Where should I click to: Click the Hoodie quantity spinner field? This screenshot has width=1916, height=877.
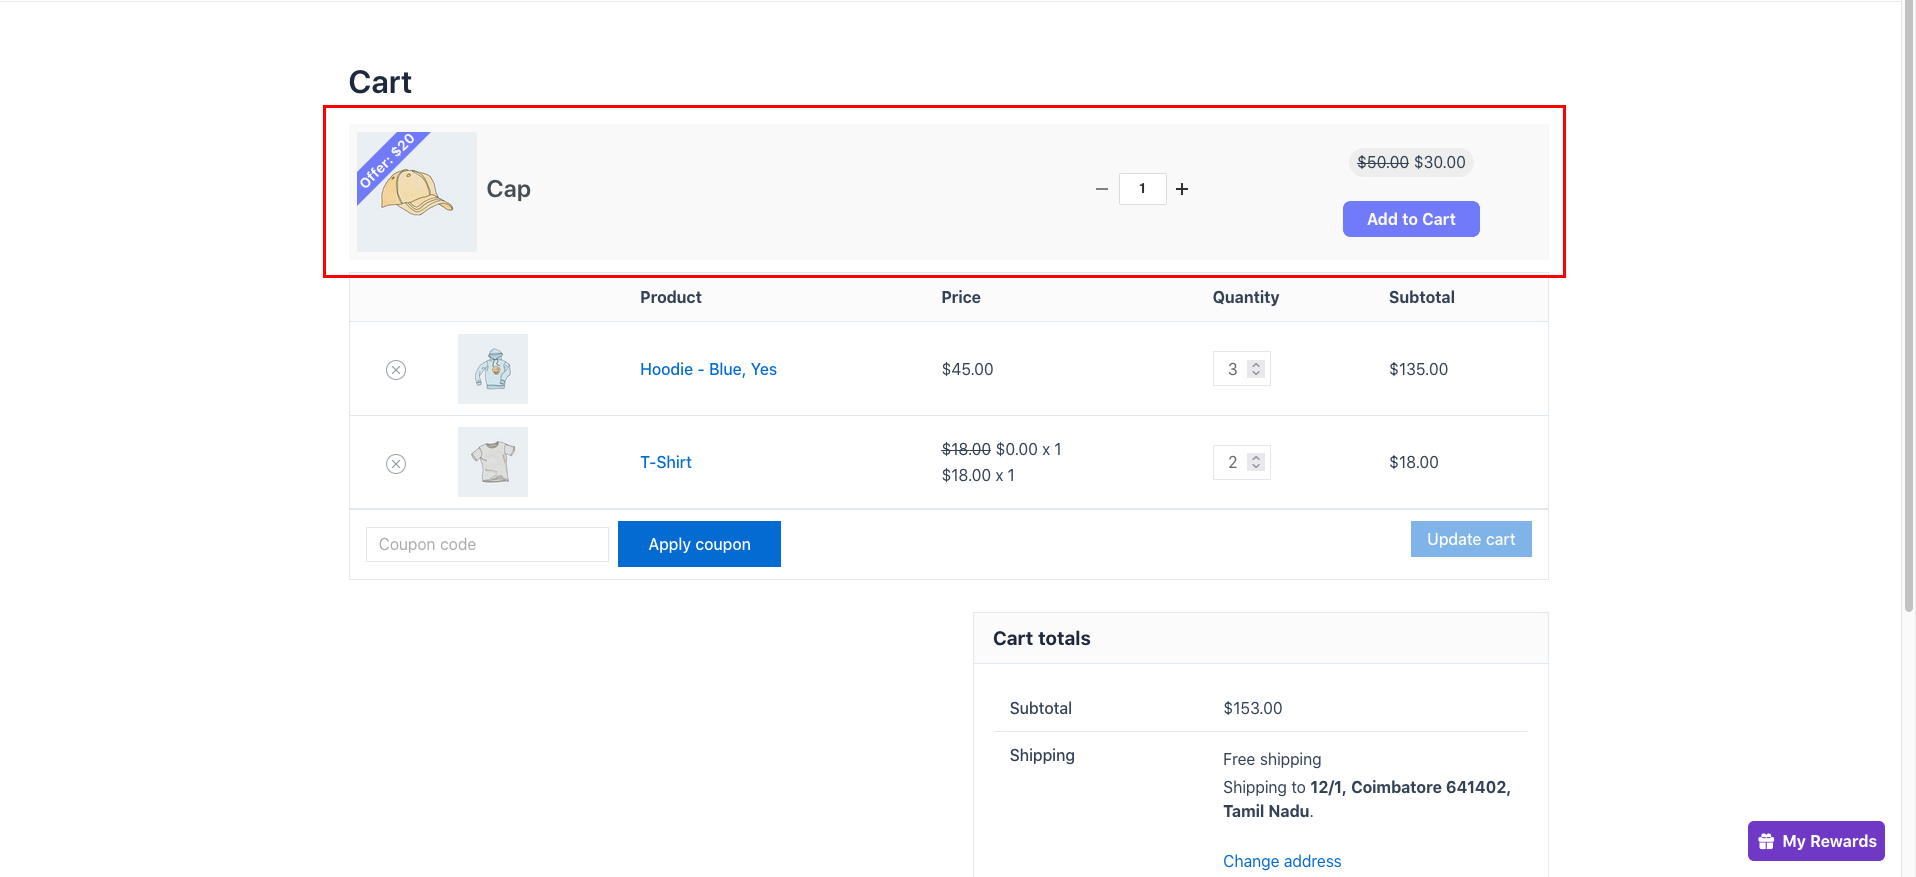[x=1234, y=369]
